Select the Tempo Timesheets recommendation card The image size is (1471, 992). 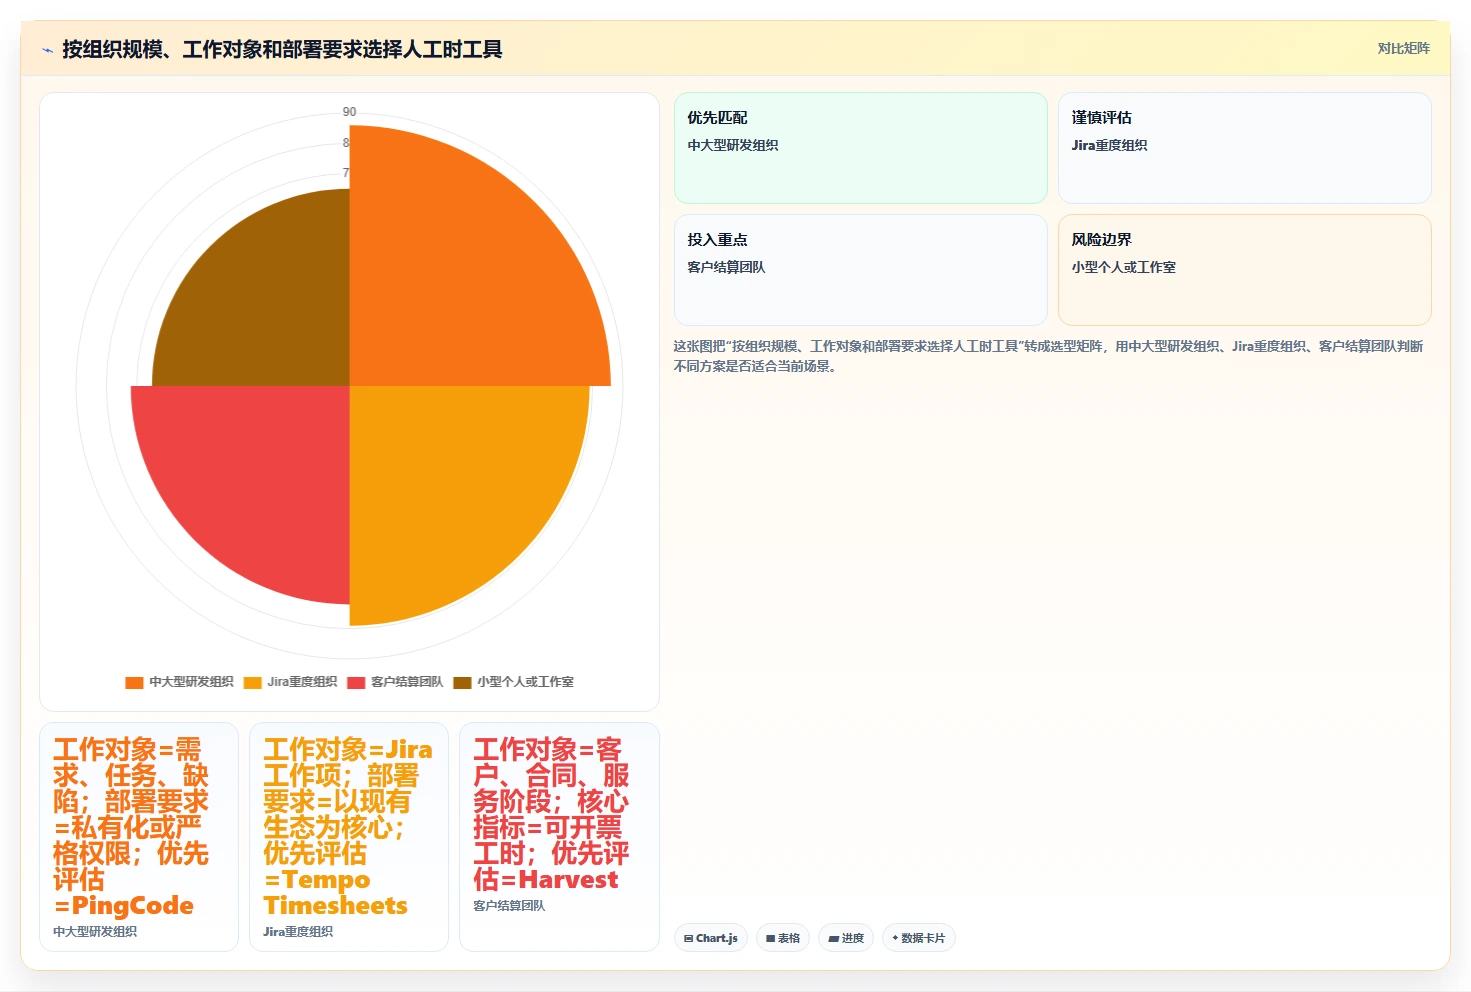click(349, 837)
